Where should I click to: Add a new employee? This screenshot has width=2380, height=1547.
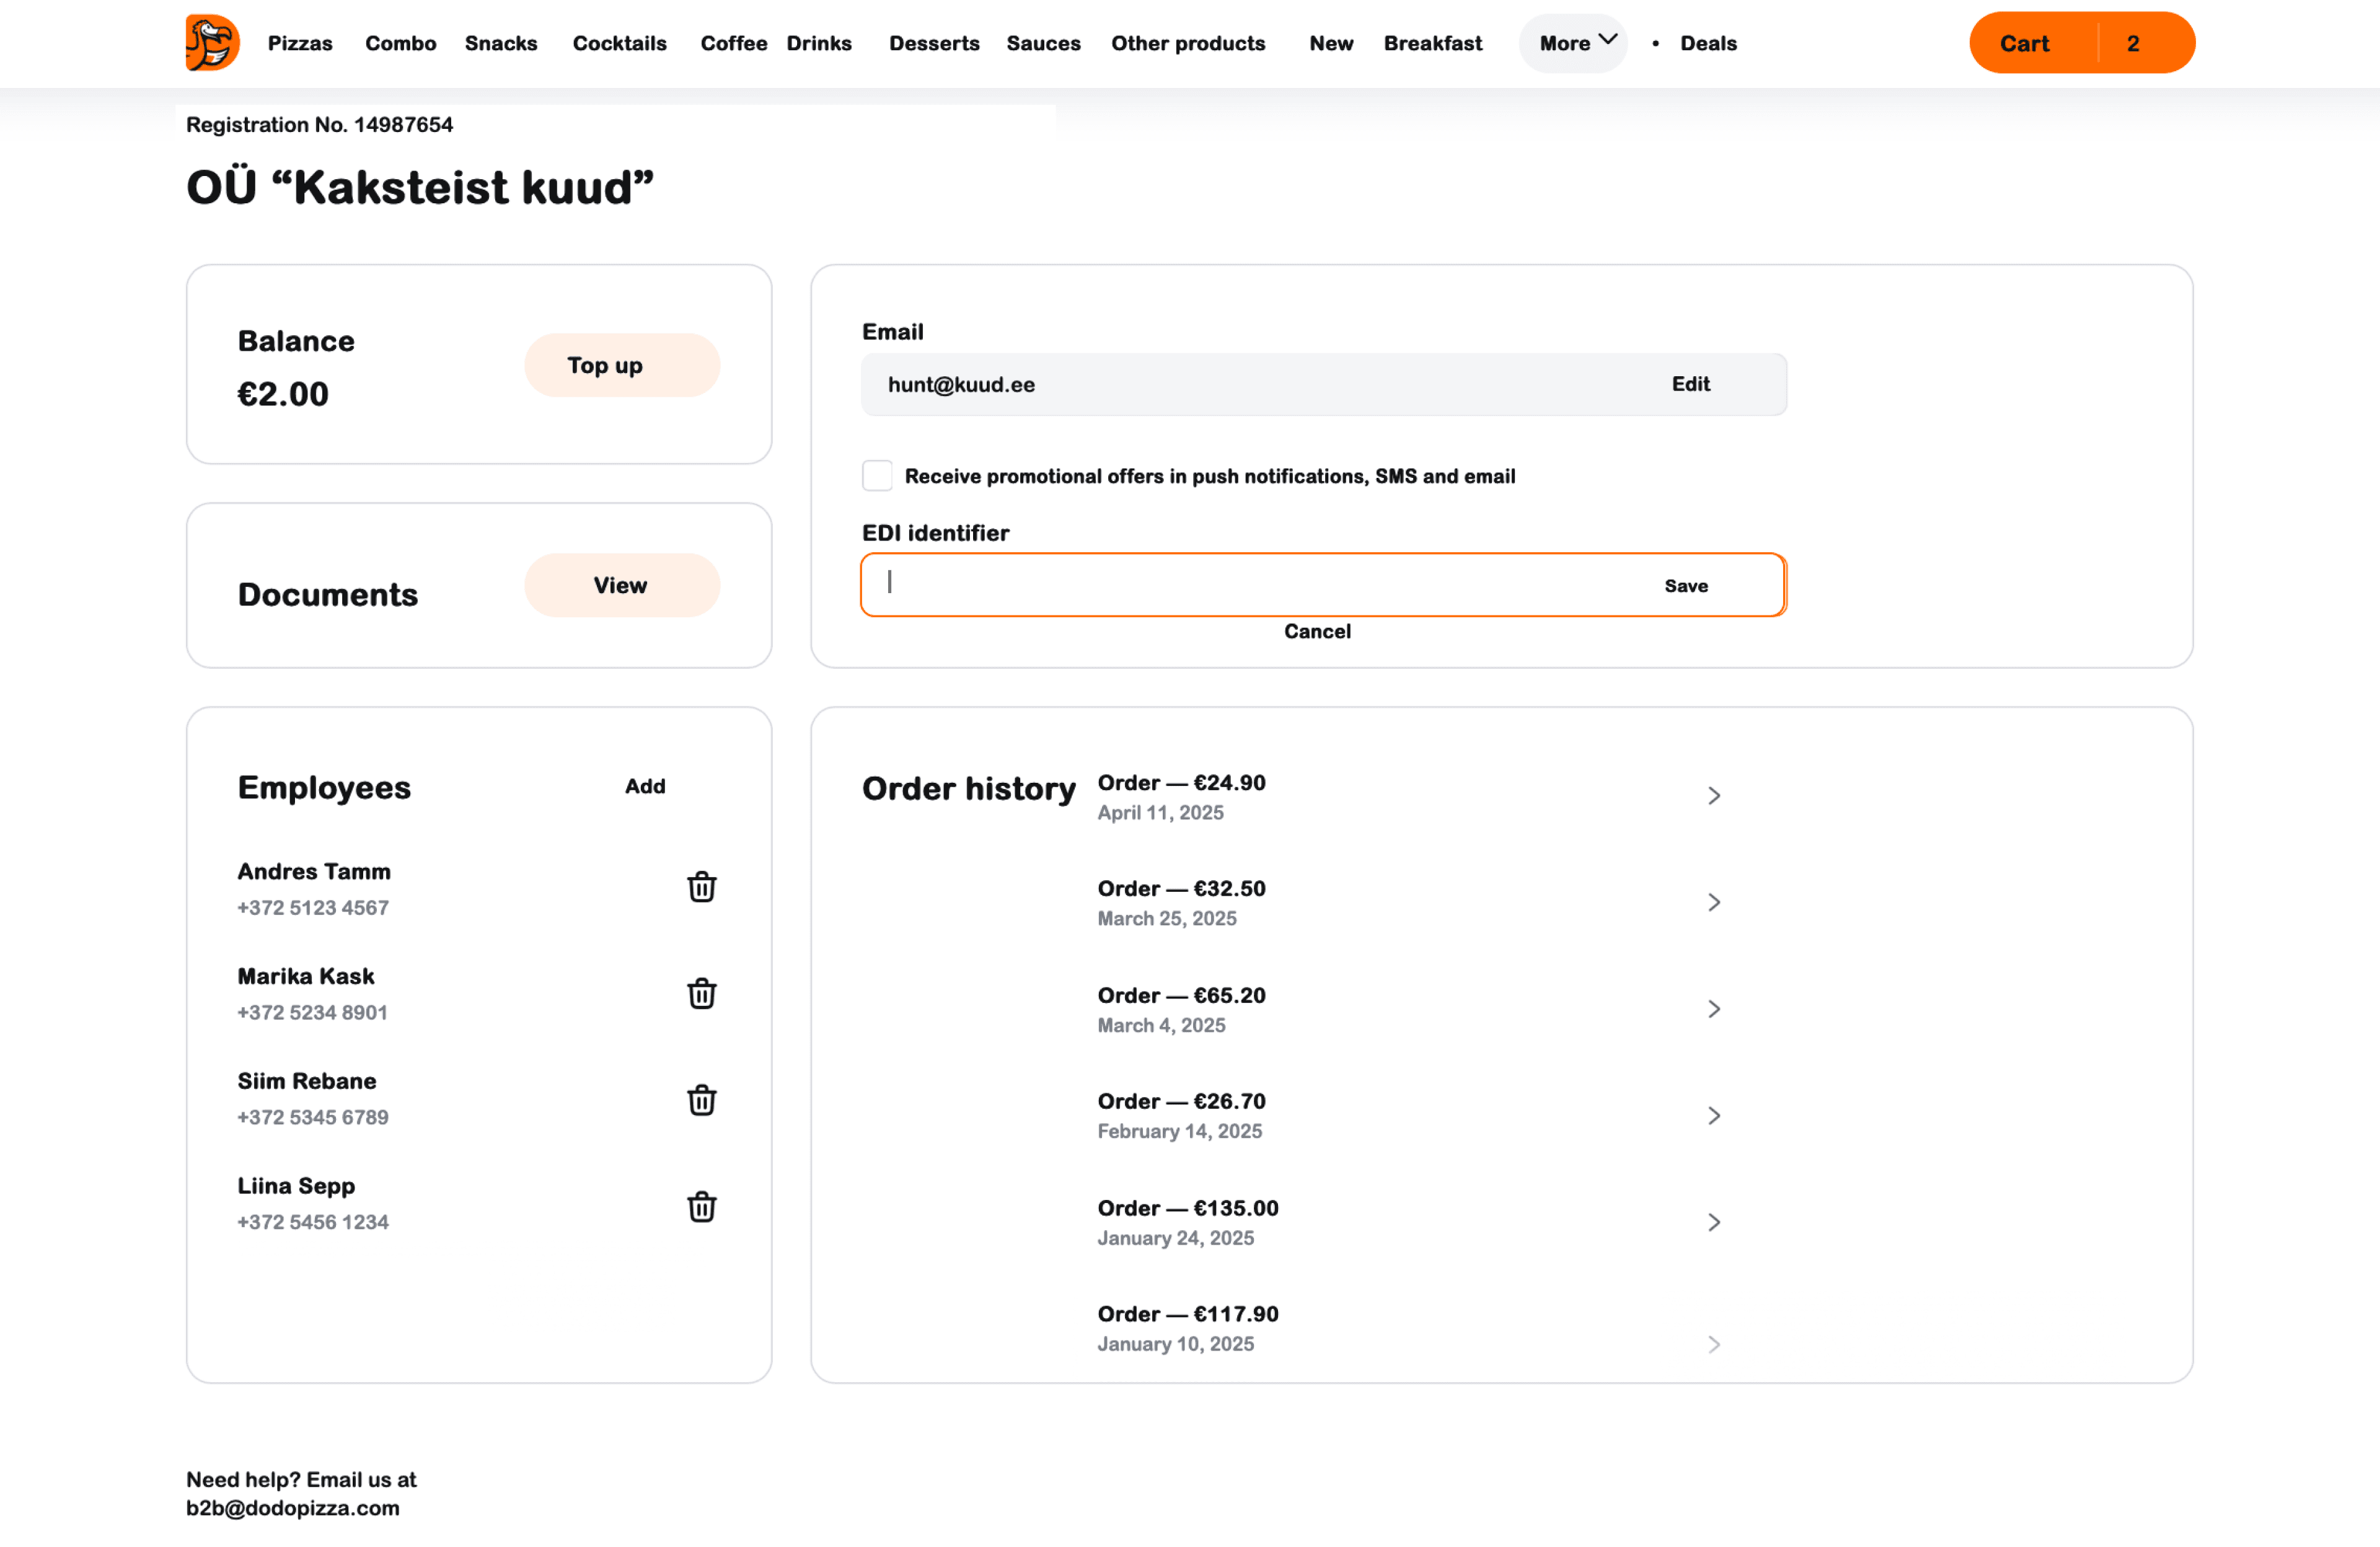(645, 786)
